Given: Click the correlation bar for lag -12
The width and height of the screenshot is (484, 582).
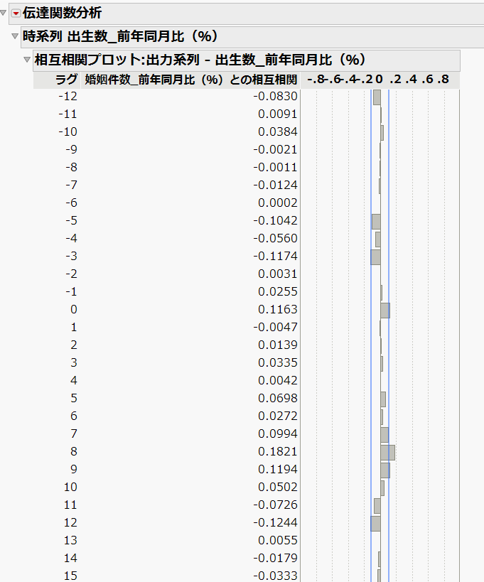Looking at the screenshot, I should pos(377,98).
